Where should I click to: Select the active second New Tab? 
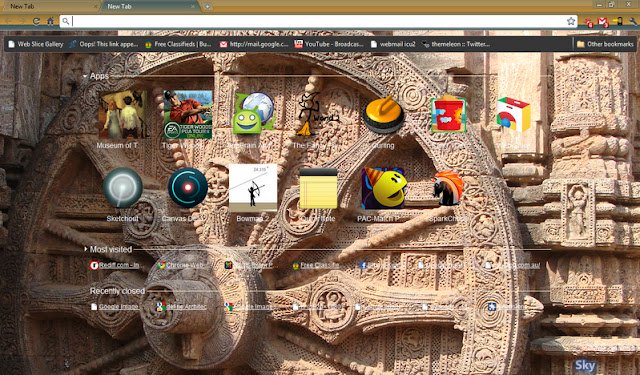(x=149, y=6)
